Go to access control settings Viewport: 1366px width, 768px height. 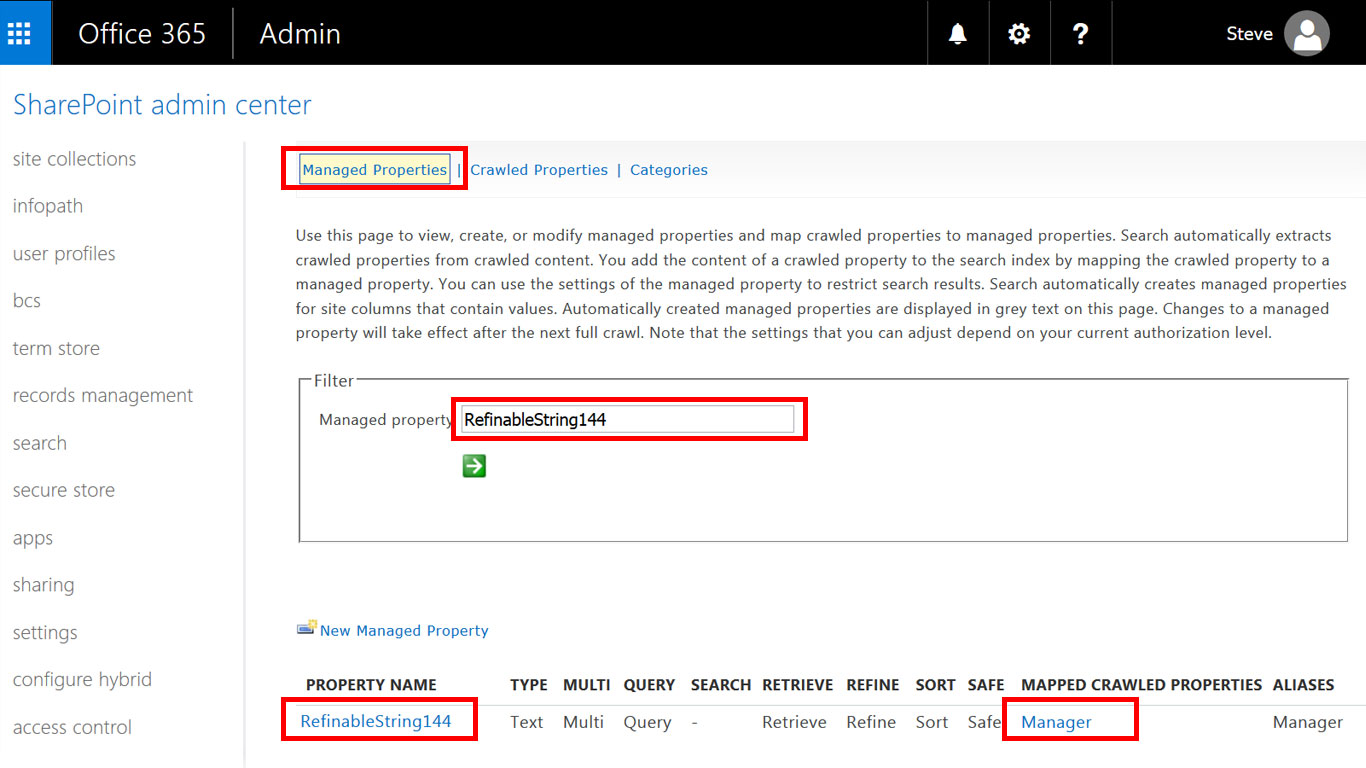point(72,727)
